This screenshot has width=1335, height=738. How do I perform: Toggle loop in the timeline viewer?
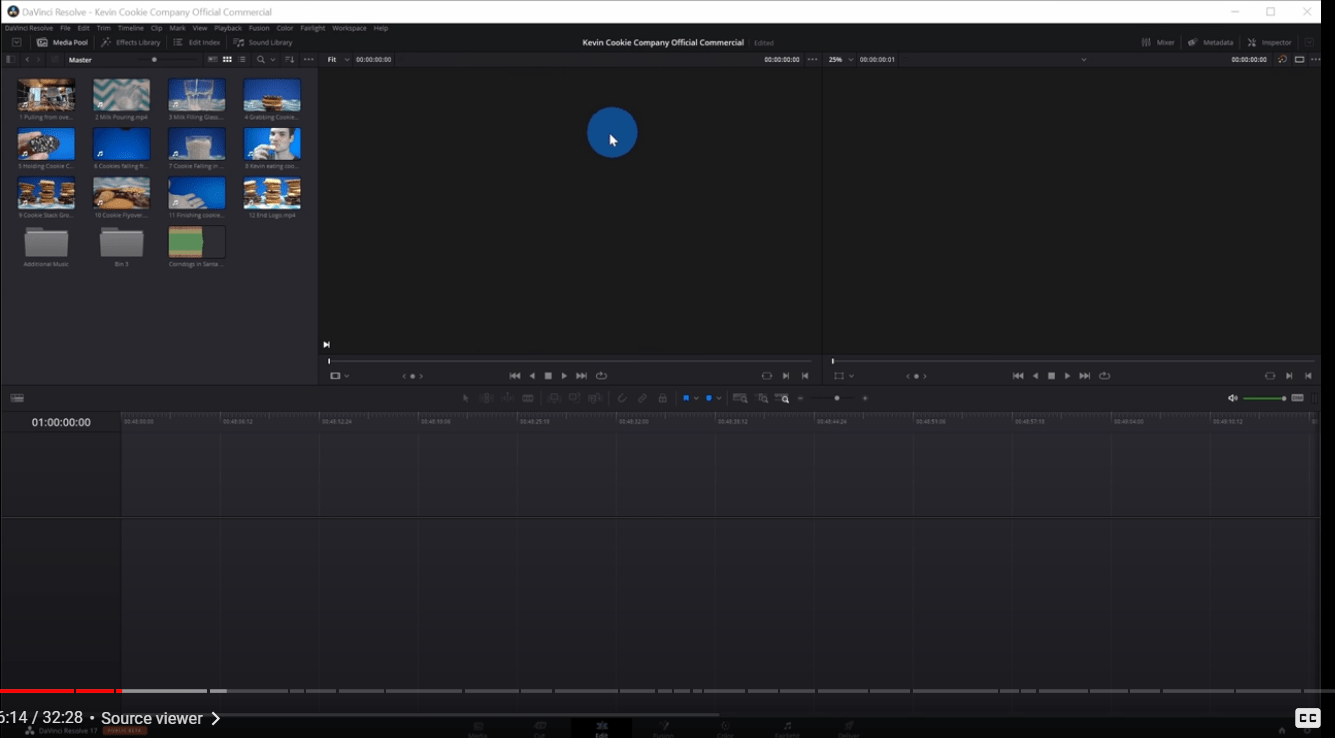[1104, 376]
